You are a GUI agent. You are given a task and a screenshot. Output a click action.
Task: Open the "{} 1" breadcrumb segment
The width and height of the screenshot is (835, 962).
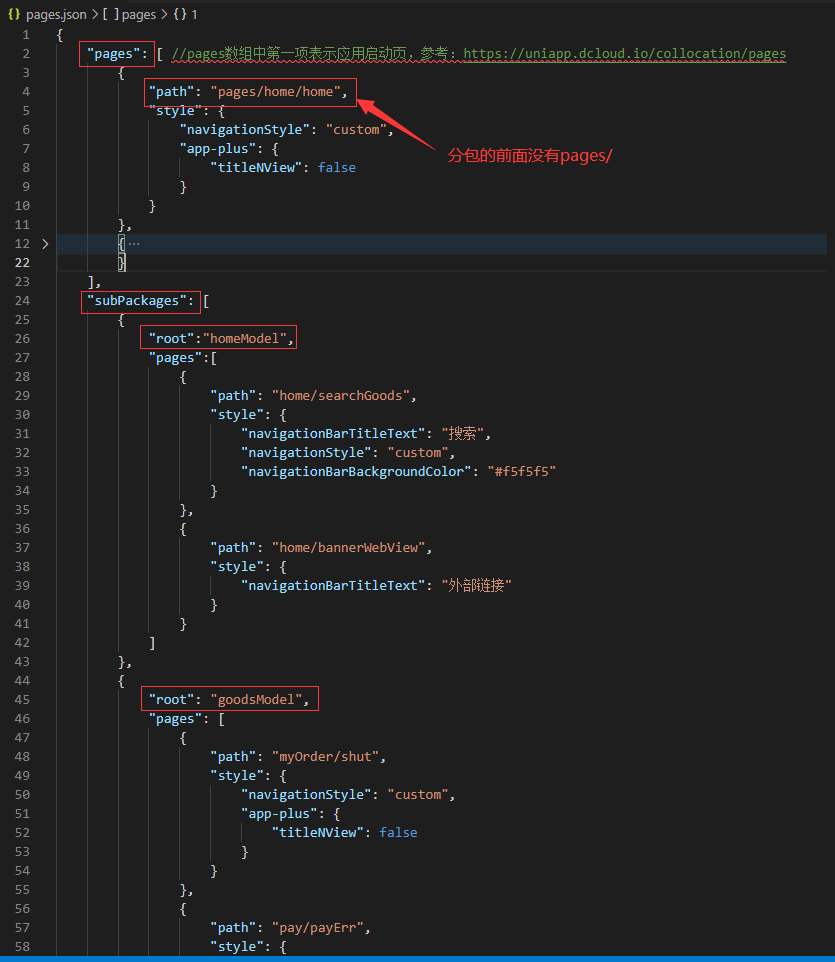click(185, 14)
